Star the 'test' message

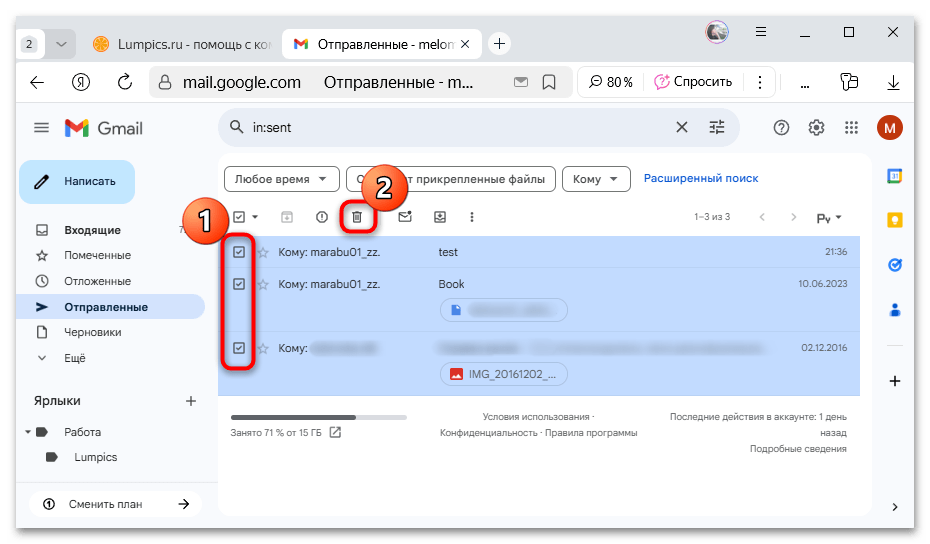(263, 253)
